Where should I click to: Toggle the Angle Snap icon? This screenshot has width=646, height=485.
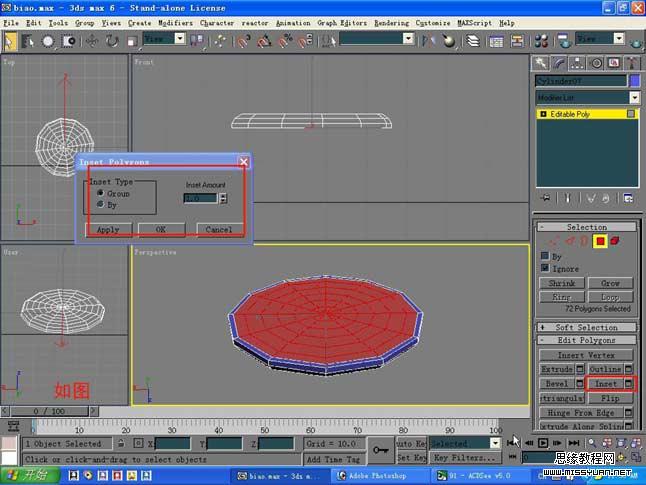pos(264,41)
